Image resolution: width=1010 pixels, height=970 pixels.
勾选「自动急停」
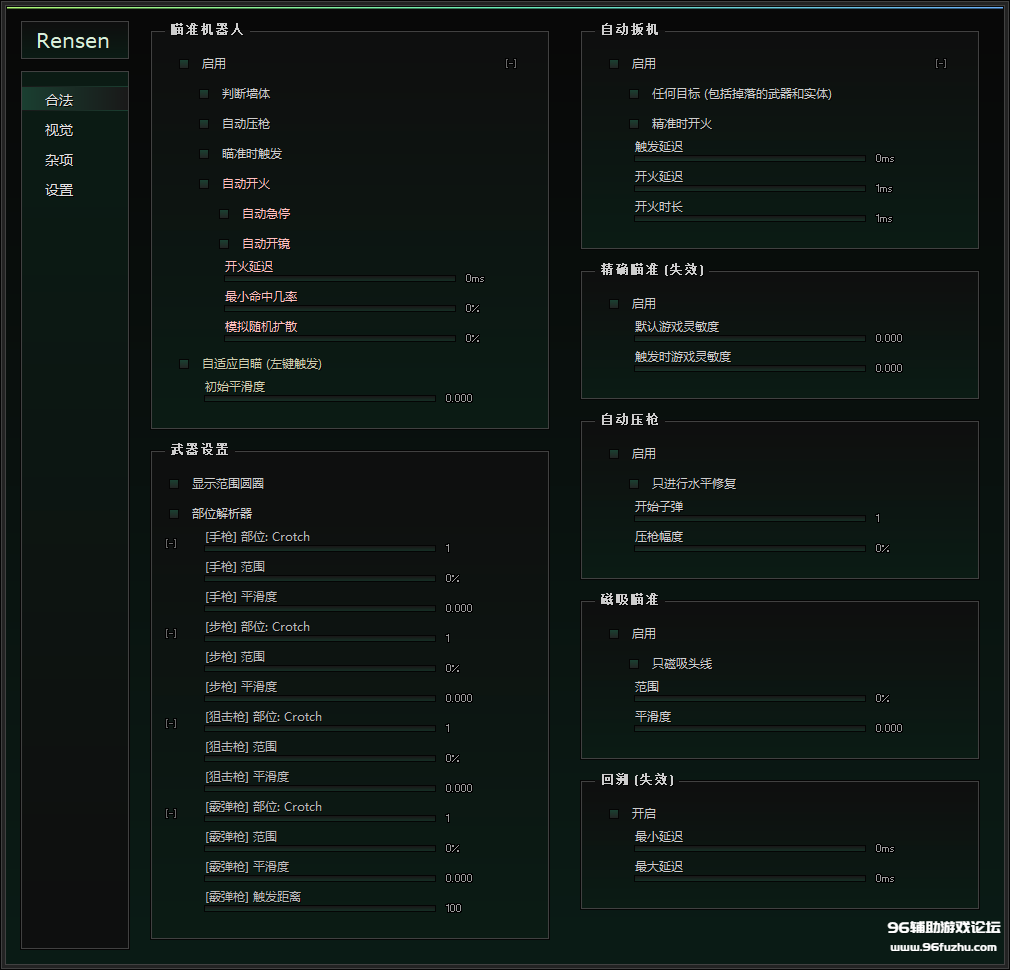pos(223,213)
